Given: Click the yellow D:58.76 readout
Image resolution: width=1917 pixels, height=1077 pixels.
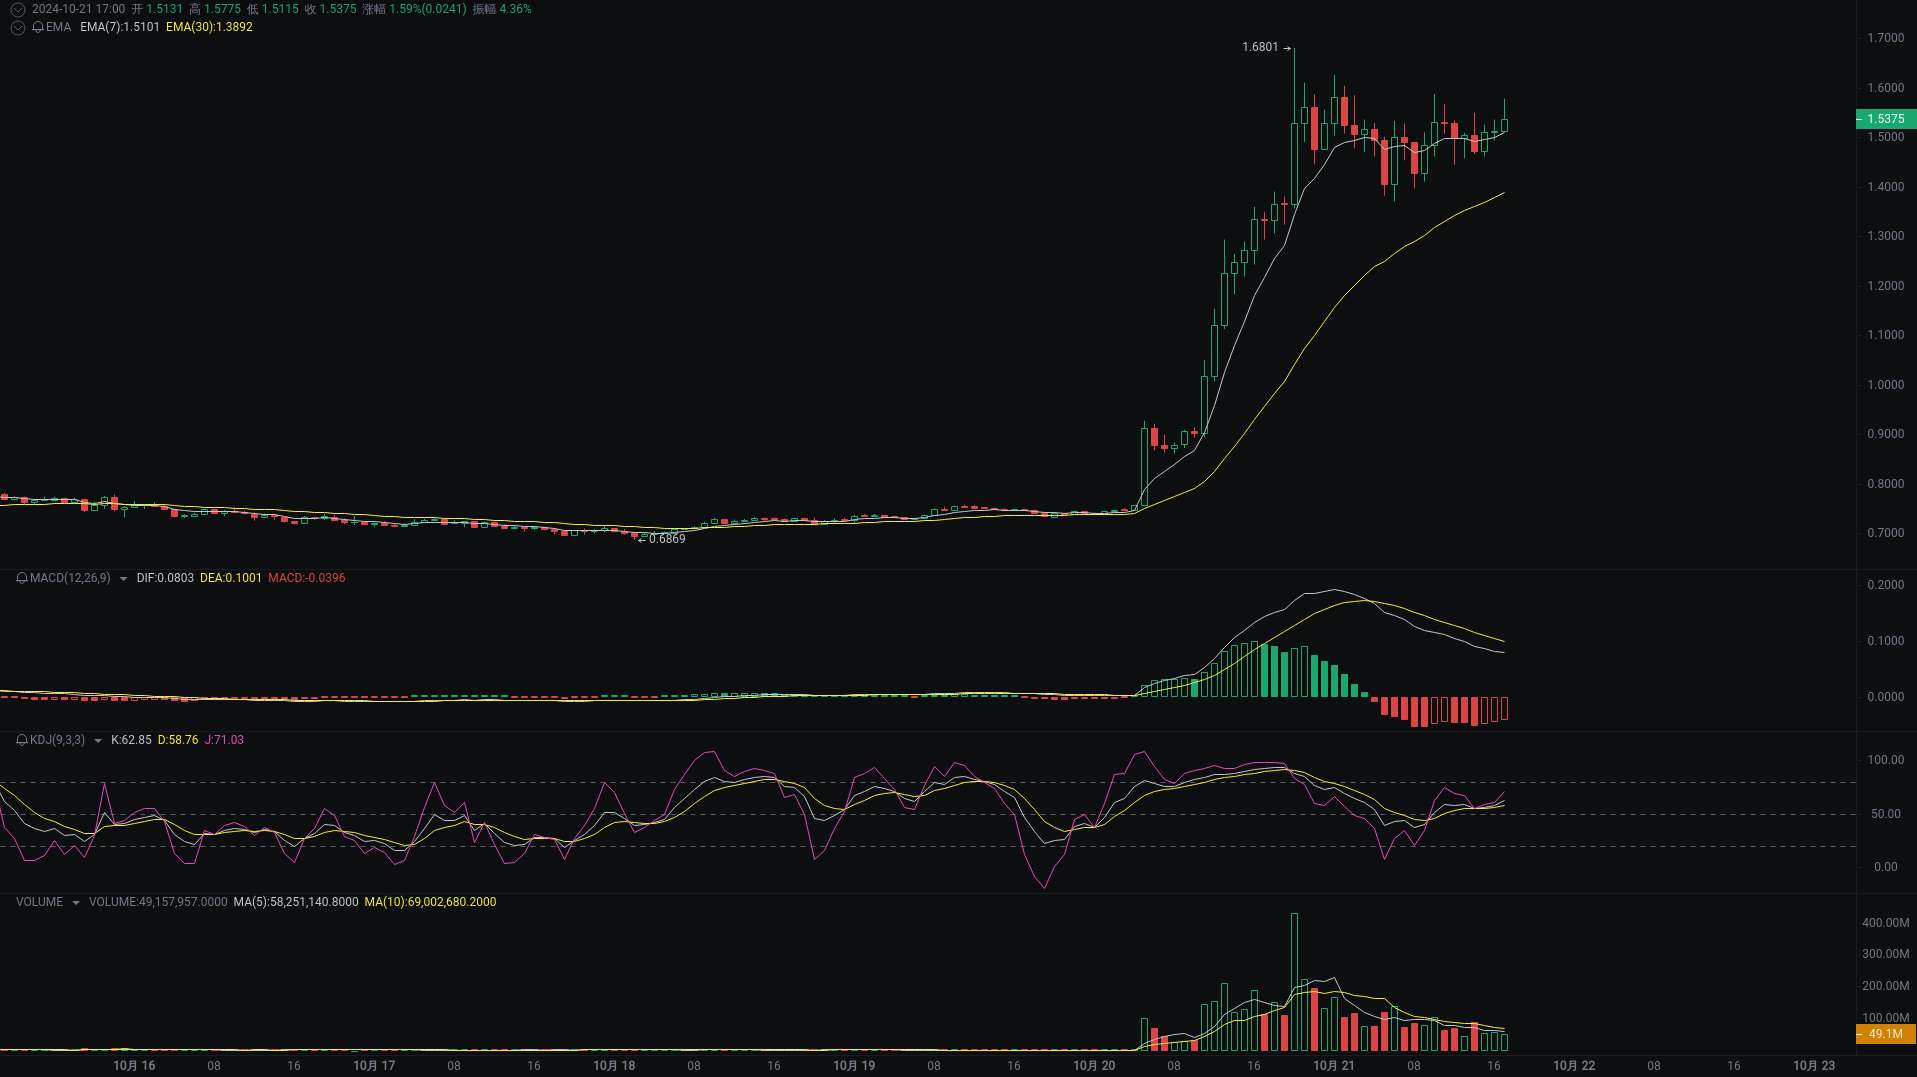Looking at the screenshot, I should click(x=178, y=740).
